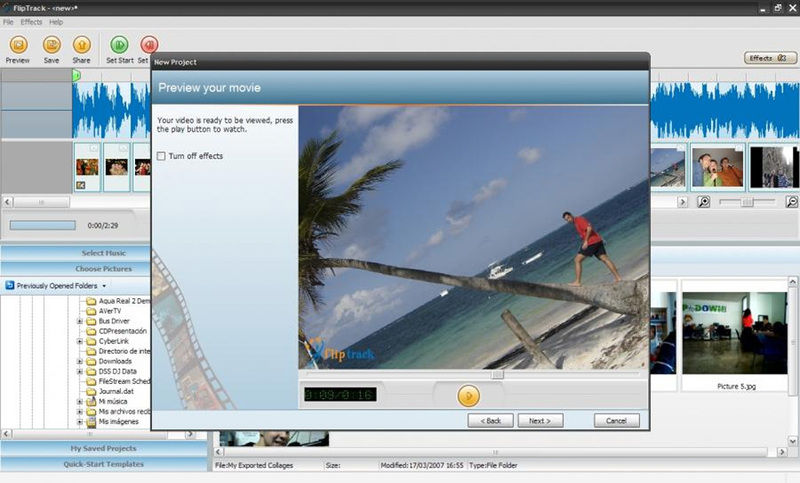Click the blue Previously Opened Folders icon
Viewport: 800px width, 483px height.
[10, 285]
